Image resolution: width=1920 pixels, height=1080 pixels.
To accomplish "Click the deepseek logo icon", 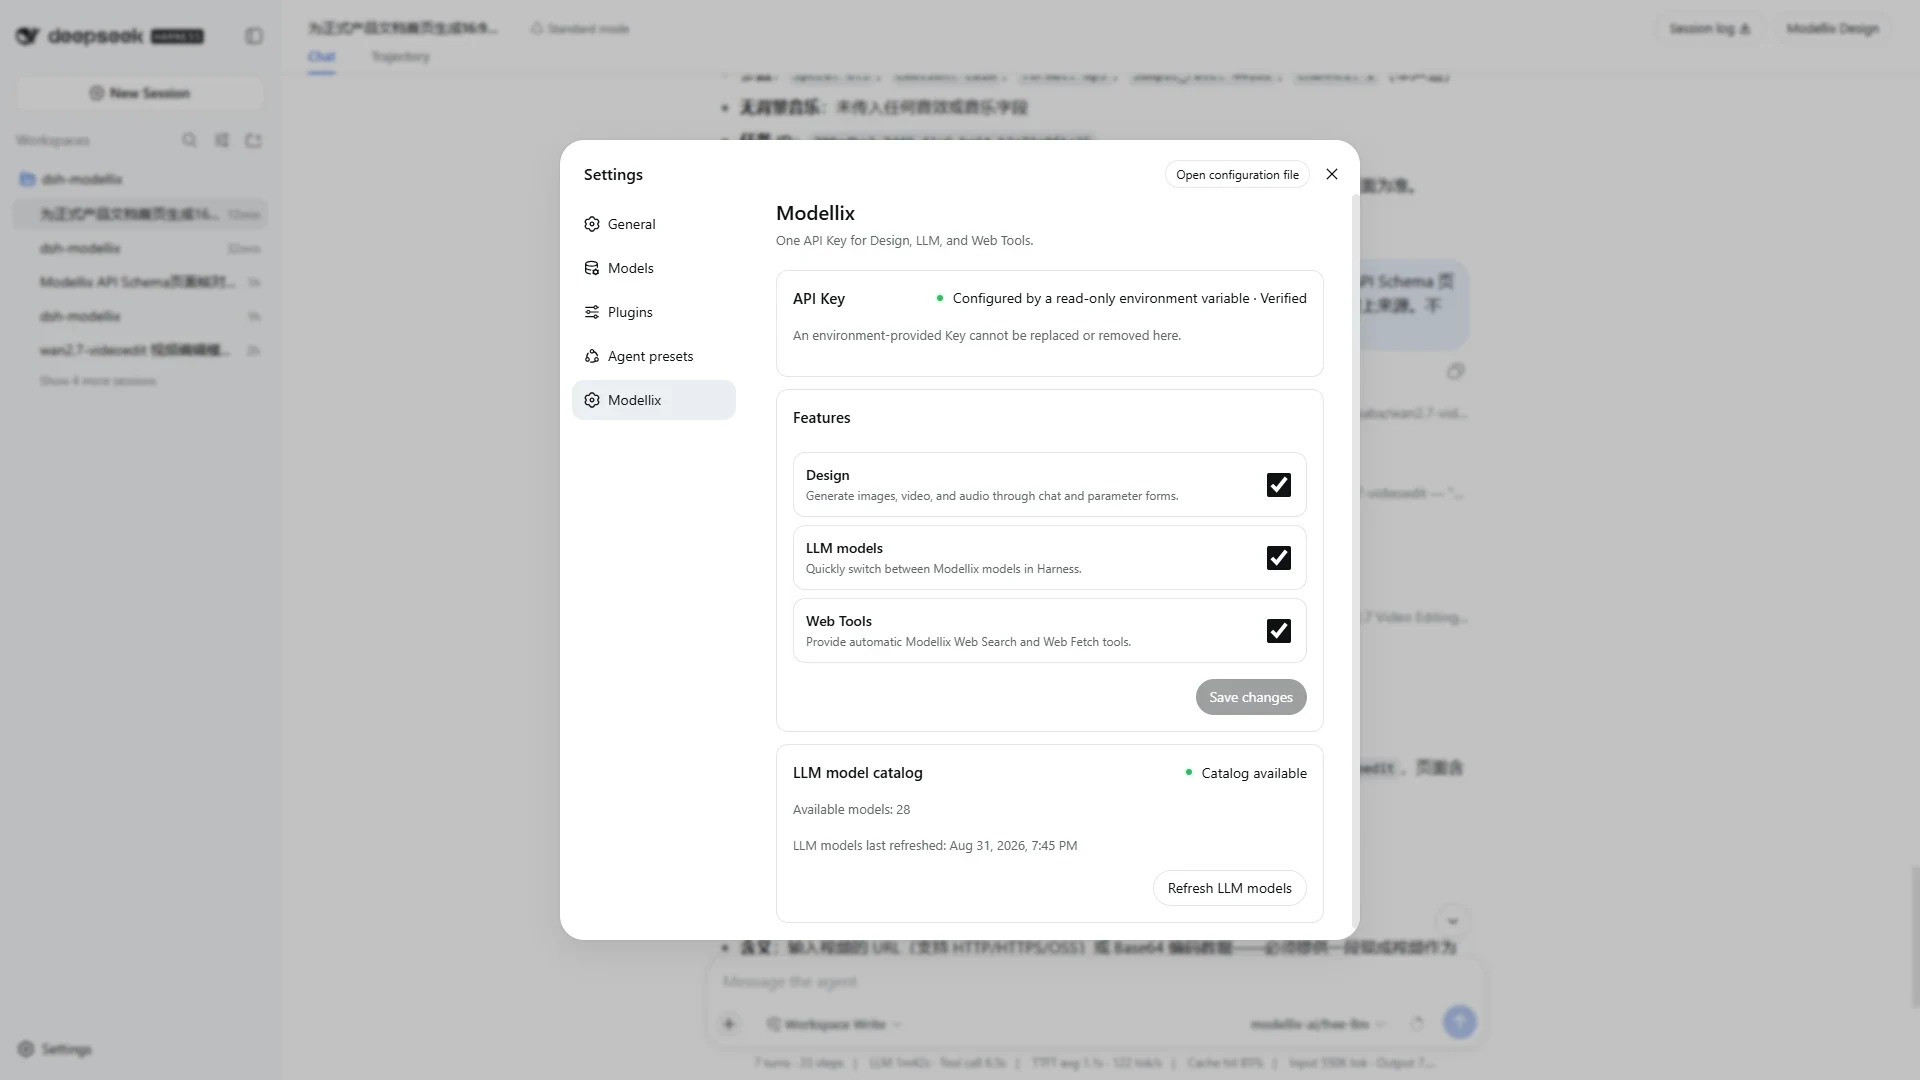I will [27, 36].
